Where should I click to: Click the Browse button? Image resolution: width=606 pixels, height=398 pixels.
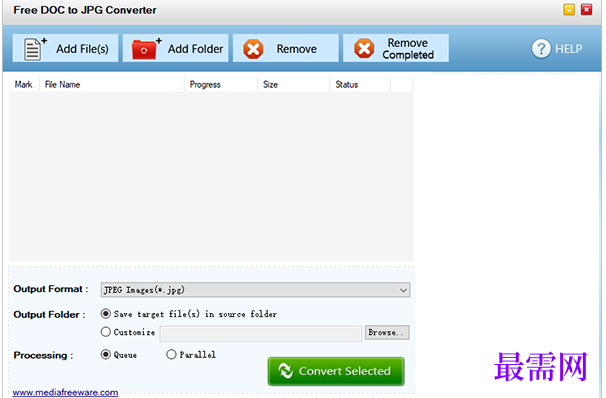click(x=387, y=332)
